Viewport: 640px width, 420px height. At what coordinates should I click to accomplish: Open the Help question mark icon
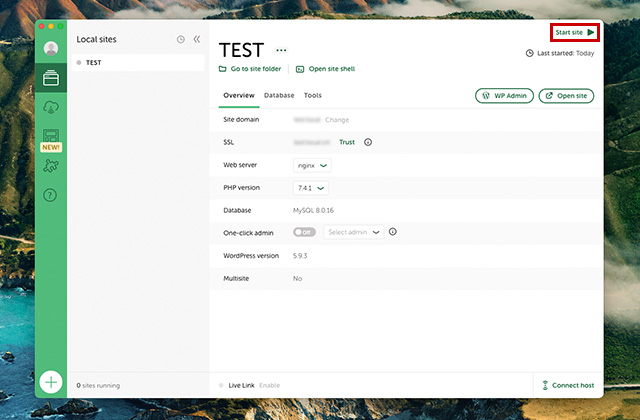pyautogui.click(x=50, y=195)
